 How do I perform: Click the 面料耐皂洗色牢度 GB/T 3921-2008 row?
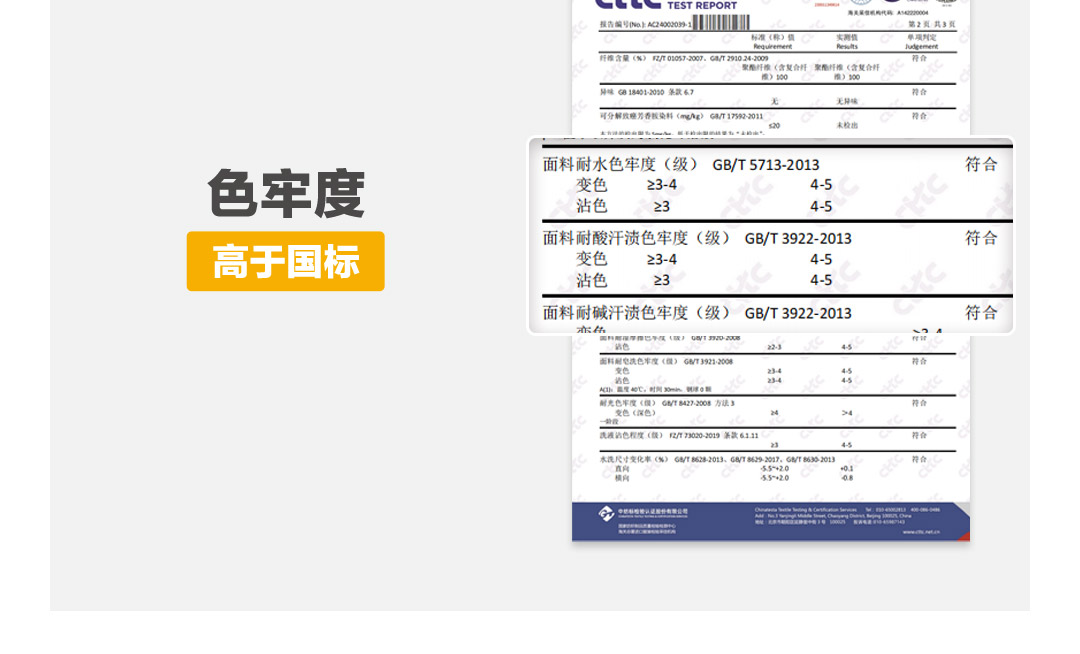tap(666, 361)
